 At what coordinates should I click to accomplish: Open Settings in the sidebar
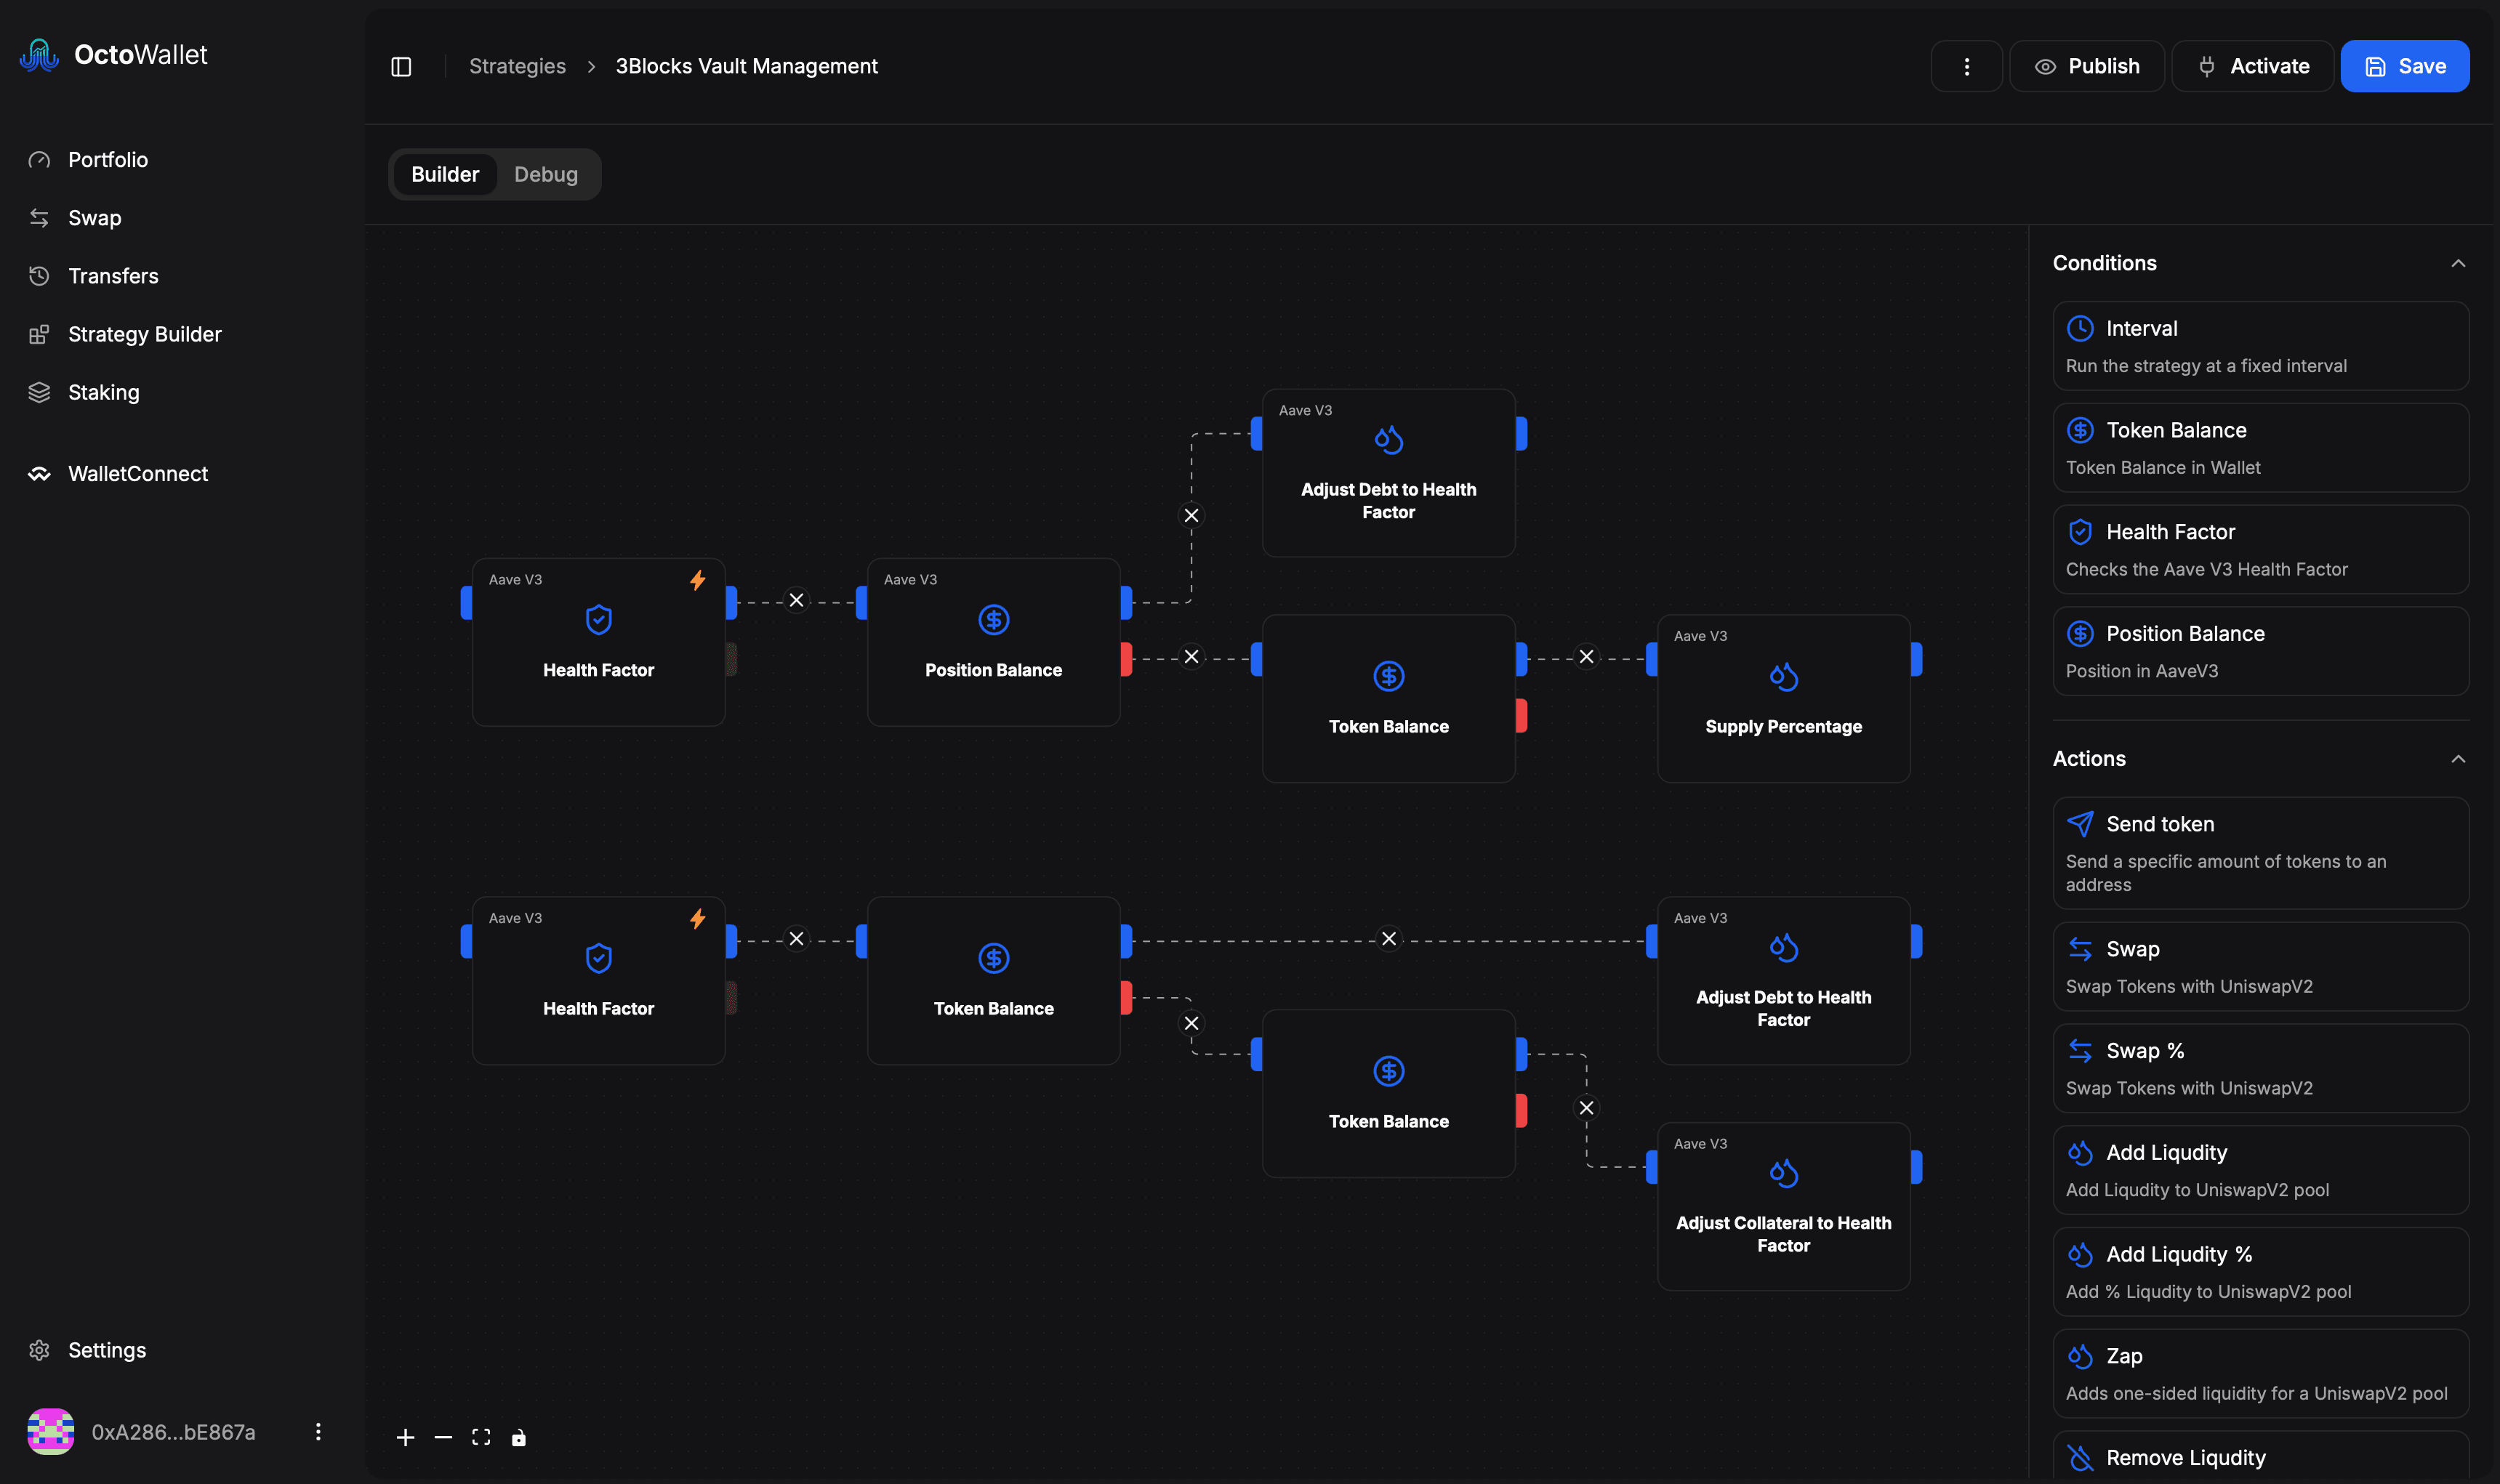(107, 1350)
